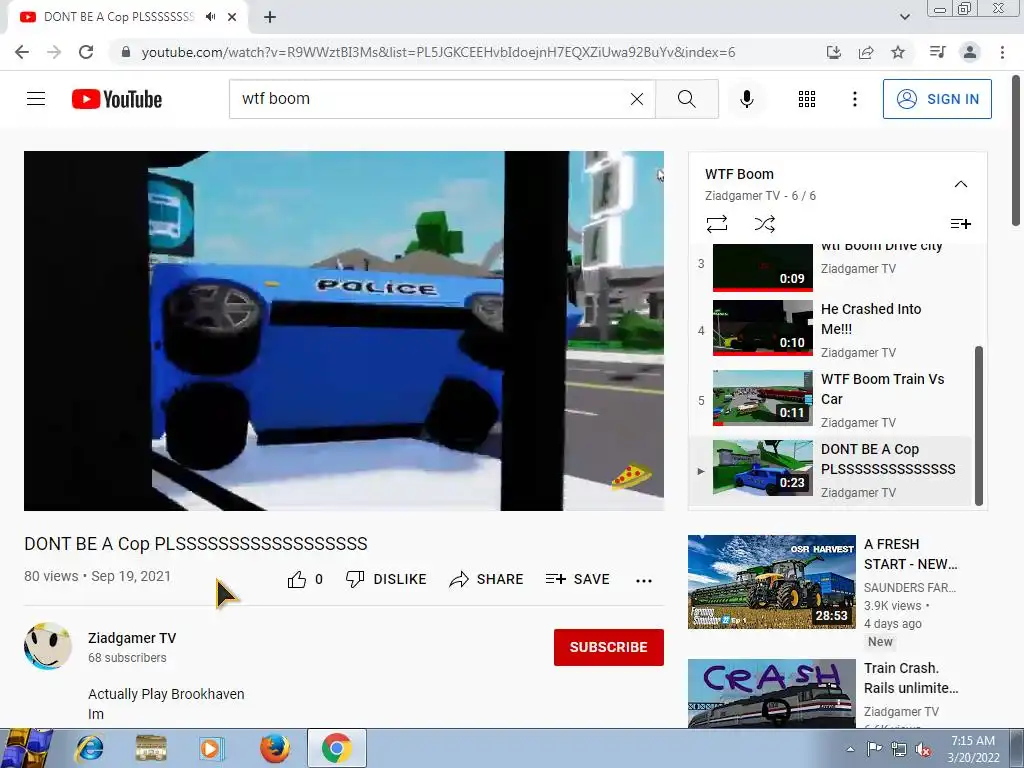Open a new browser tab
The height and width of the screenshot is (768, 1024).
pyautogui.click(x=270, y=17)
